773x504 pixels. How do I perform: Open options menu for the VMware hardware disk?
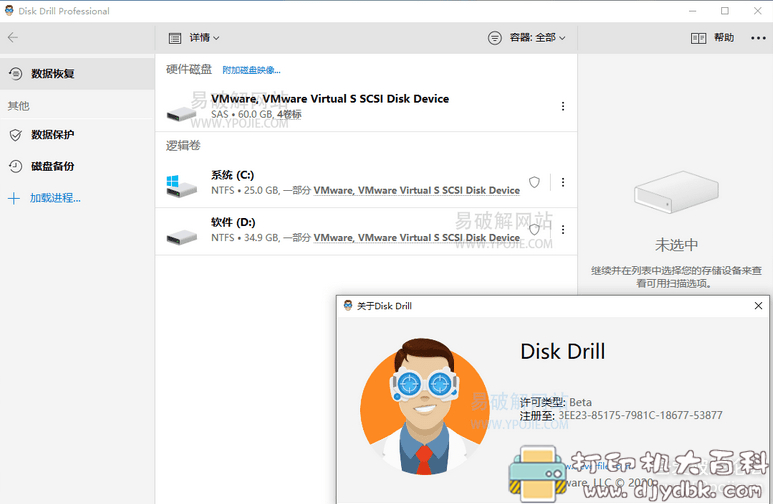coord(563,106)
